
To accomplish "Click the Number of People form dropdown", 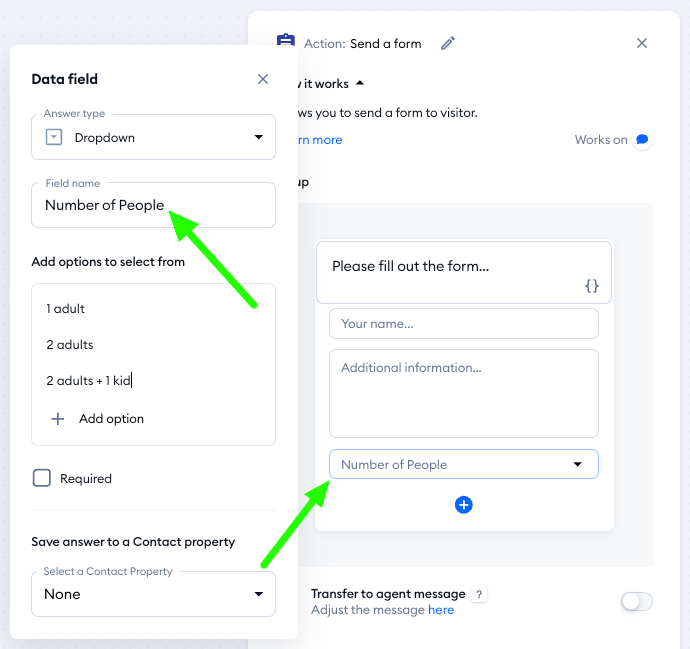I will click(464, 464).
